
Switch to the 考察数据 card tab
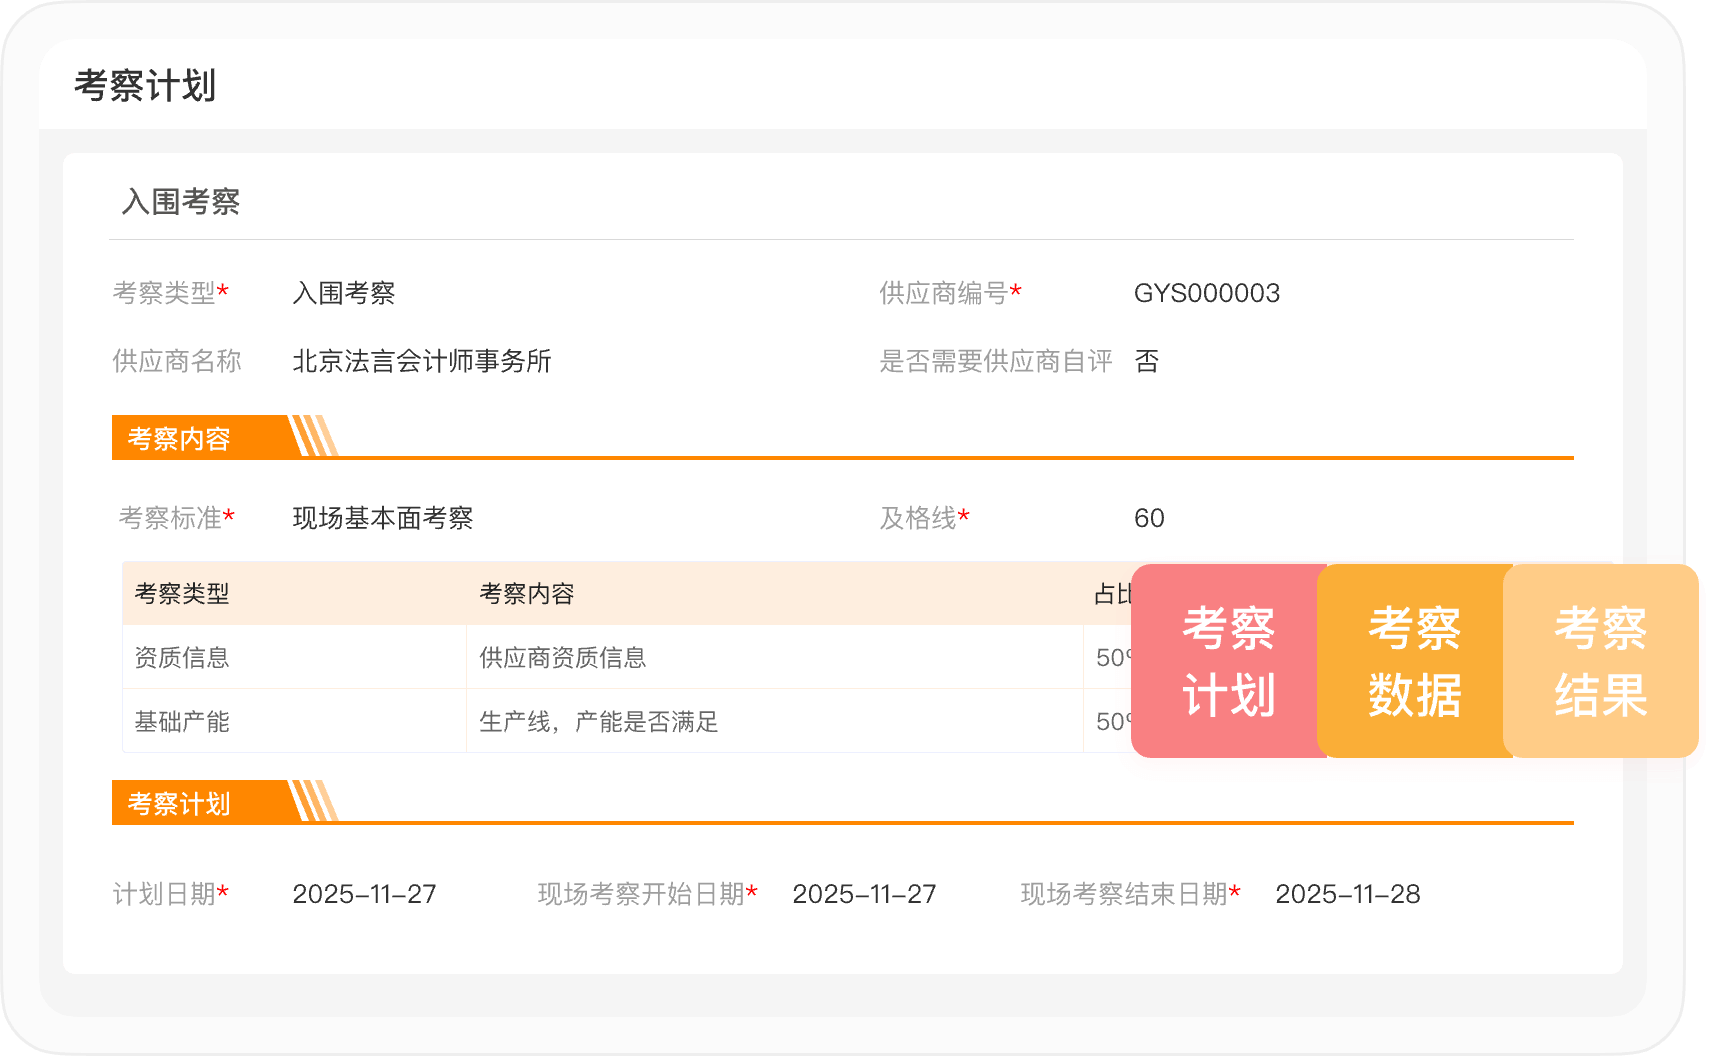click(x=1413, y=661)
